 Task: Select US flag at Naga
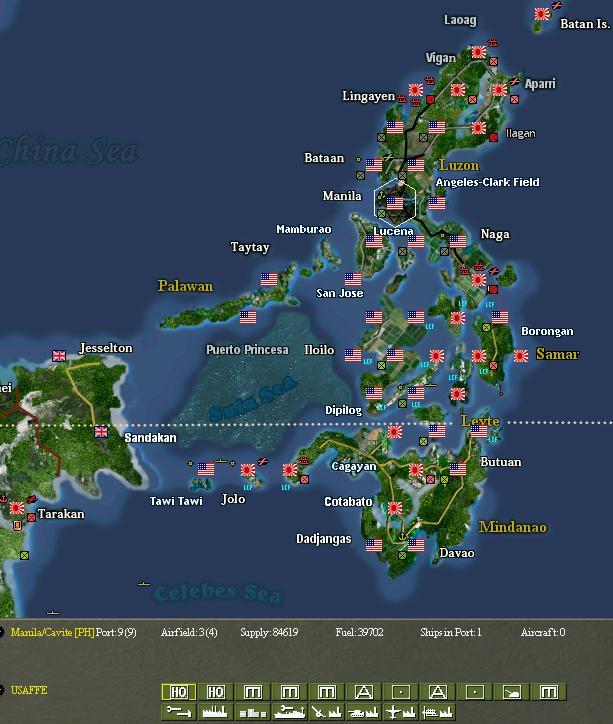point(458,241)
